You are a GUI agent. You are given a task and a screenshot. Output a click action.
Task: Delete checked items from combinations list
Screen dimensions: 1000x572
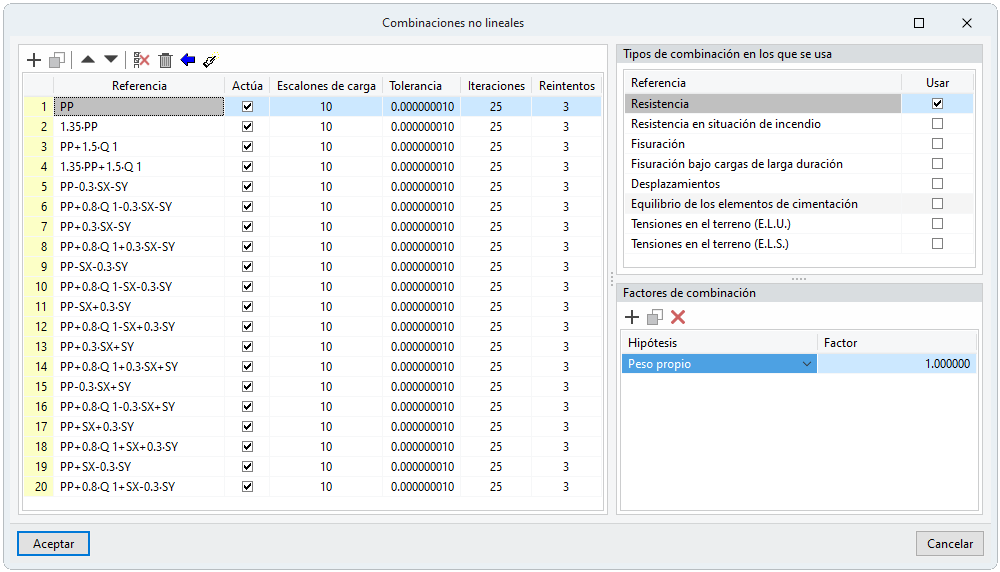[x=141, y=61]
